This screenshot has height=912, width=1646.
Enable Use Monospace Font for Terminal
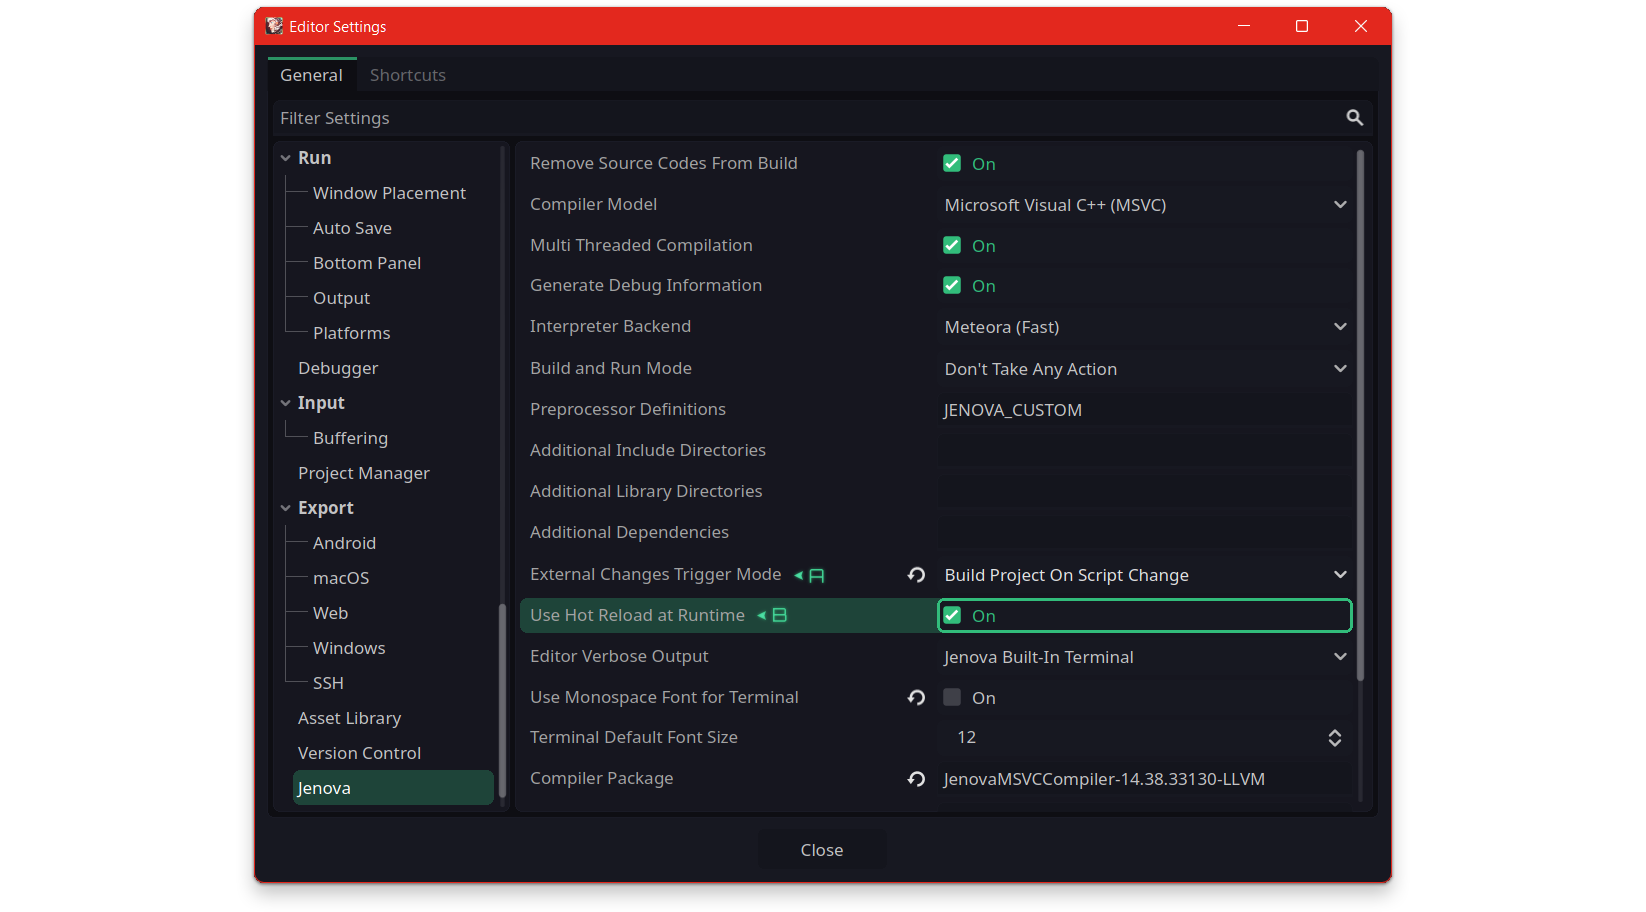point(952,698)
